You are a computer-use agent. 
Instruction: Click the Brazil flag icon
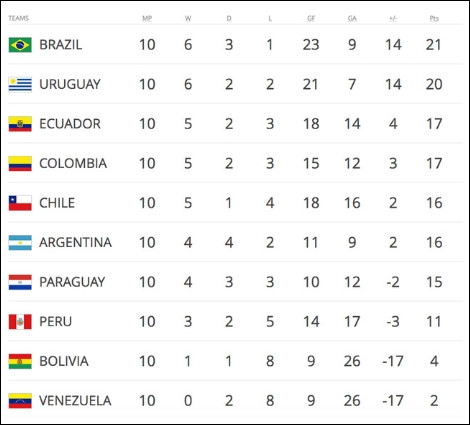point(20,45)
